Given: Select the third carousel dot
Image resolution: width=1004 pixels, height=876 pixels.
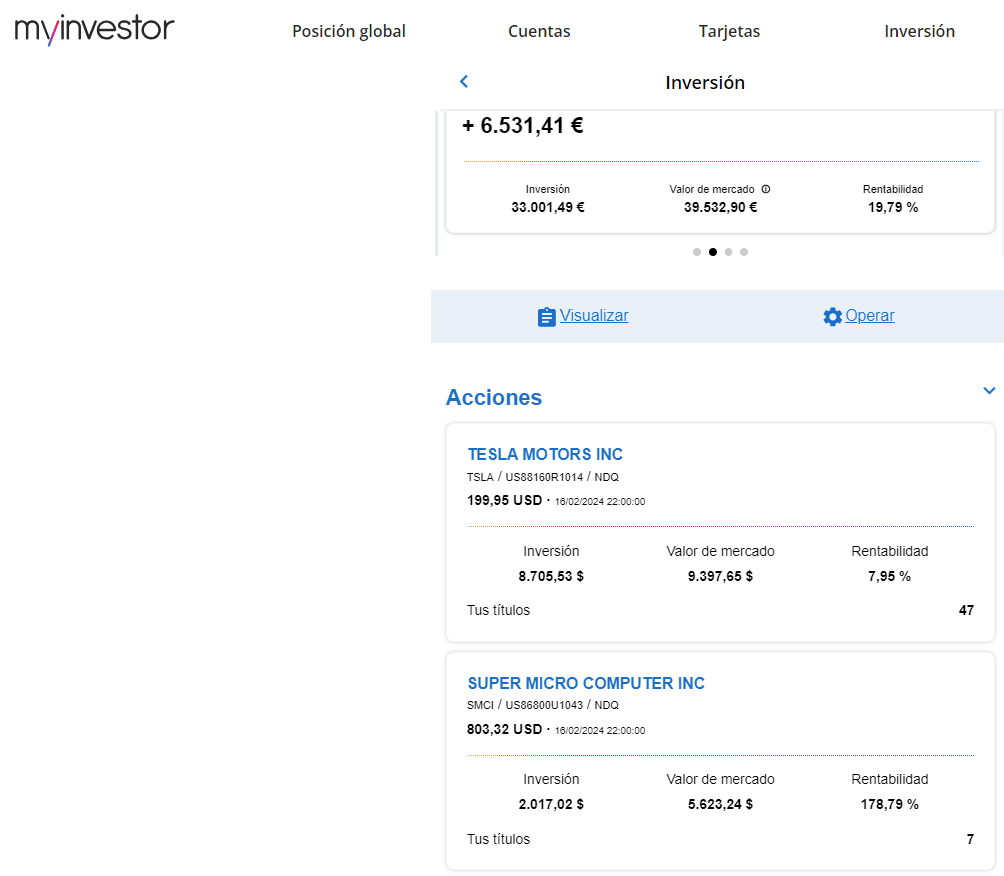Looking at the screenshot, I should 728,252.
